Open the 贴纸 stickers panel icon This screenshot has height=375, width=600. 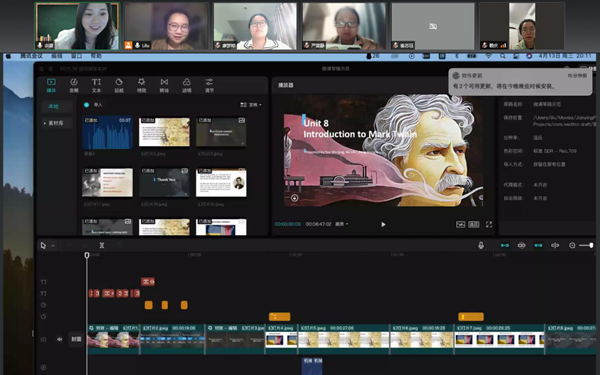(119, 85)
